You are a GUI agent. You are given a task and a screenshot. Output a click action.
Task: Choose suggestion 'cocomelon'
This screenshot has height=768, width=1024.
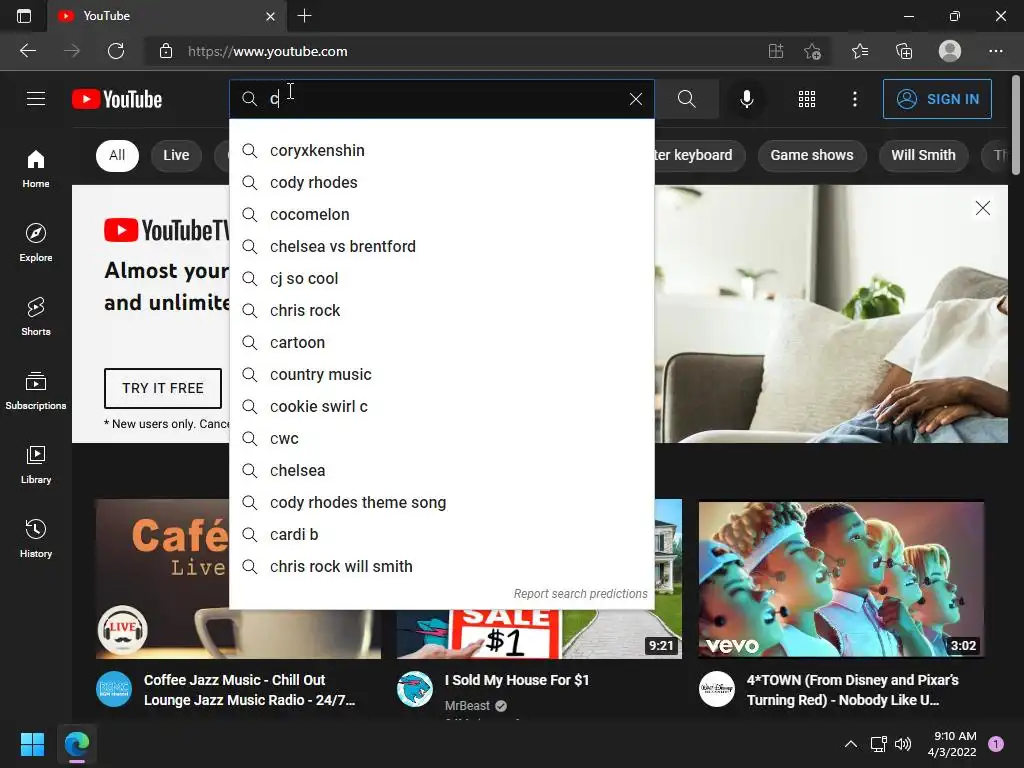[x=441, y=215]
